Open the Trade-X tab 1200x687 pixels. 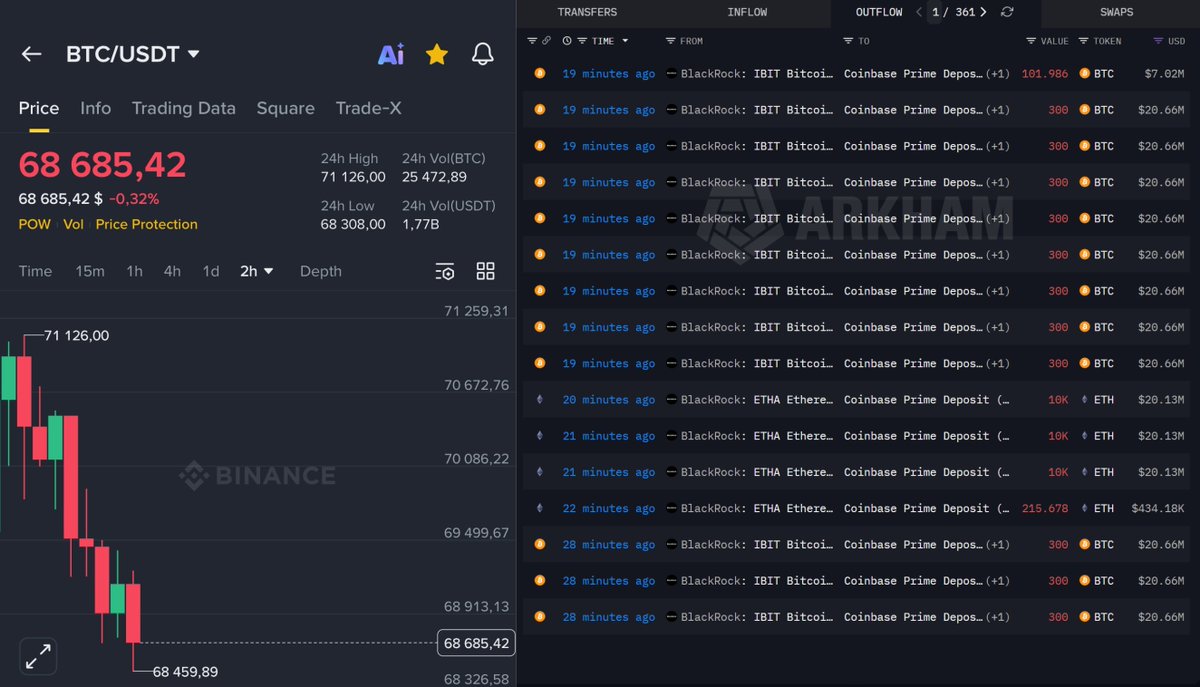pyautogui.click(x=368, y=108)
